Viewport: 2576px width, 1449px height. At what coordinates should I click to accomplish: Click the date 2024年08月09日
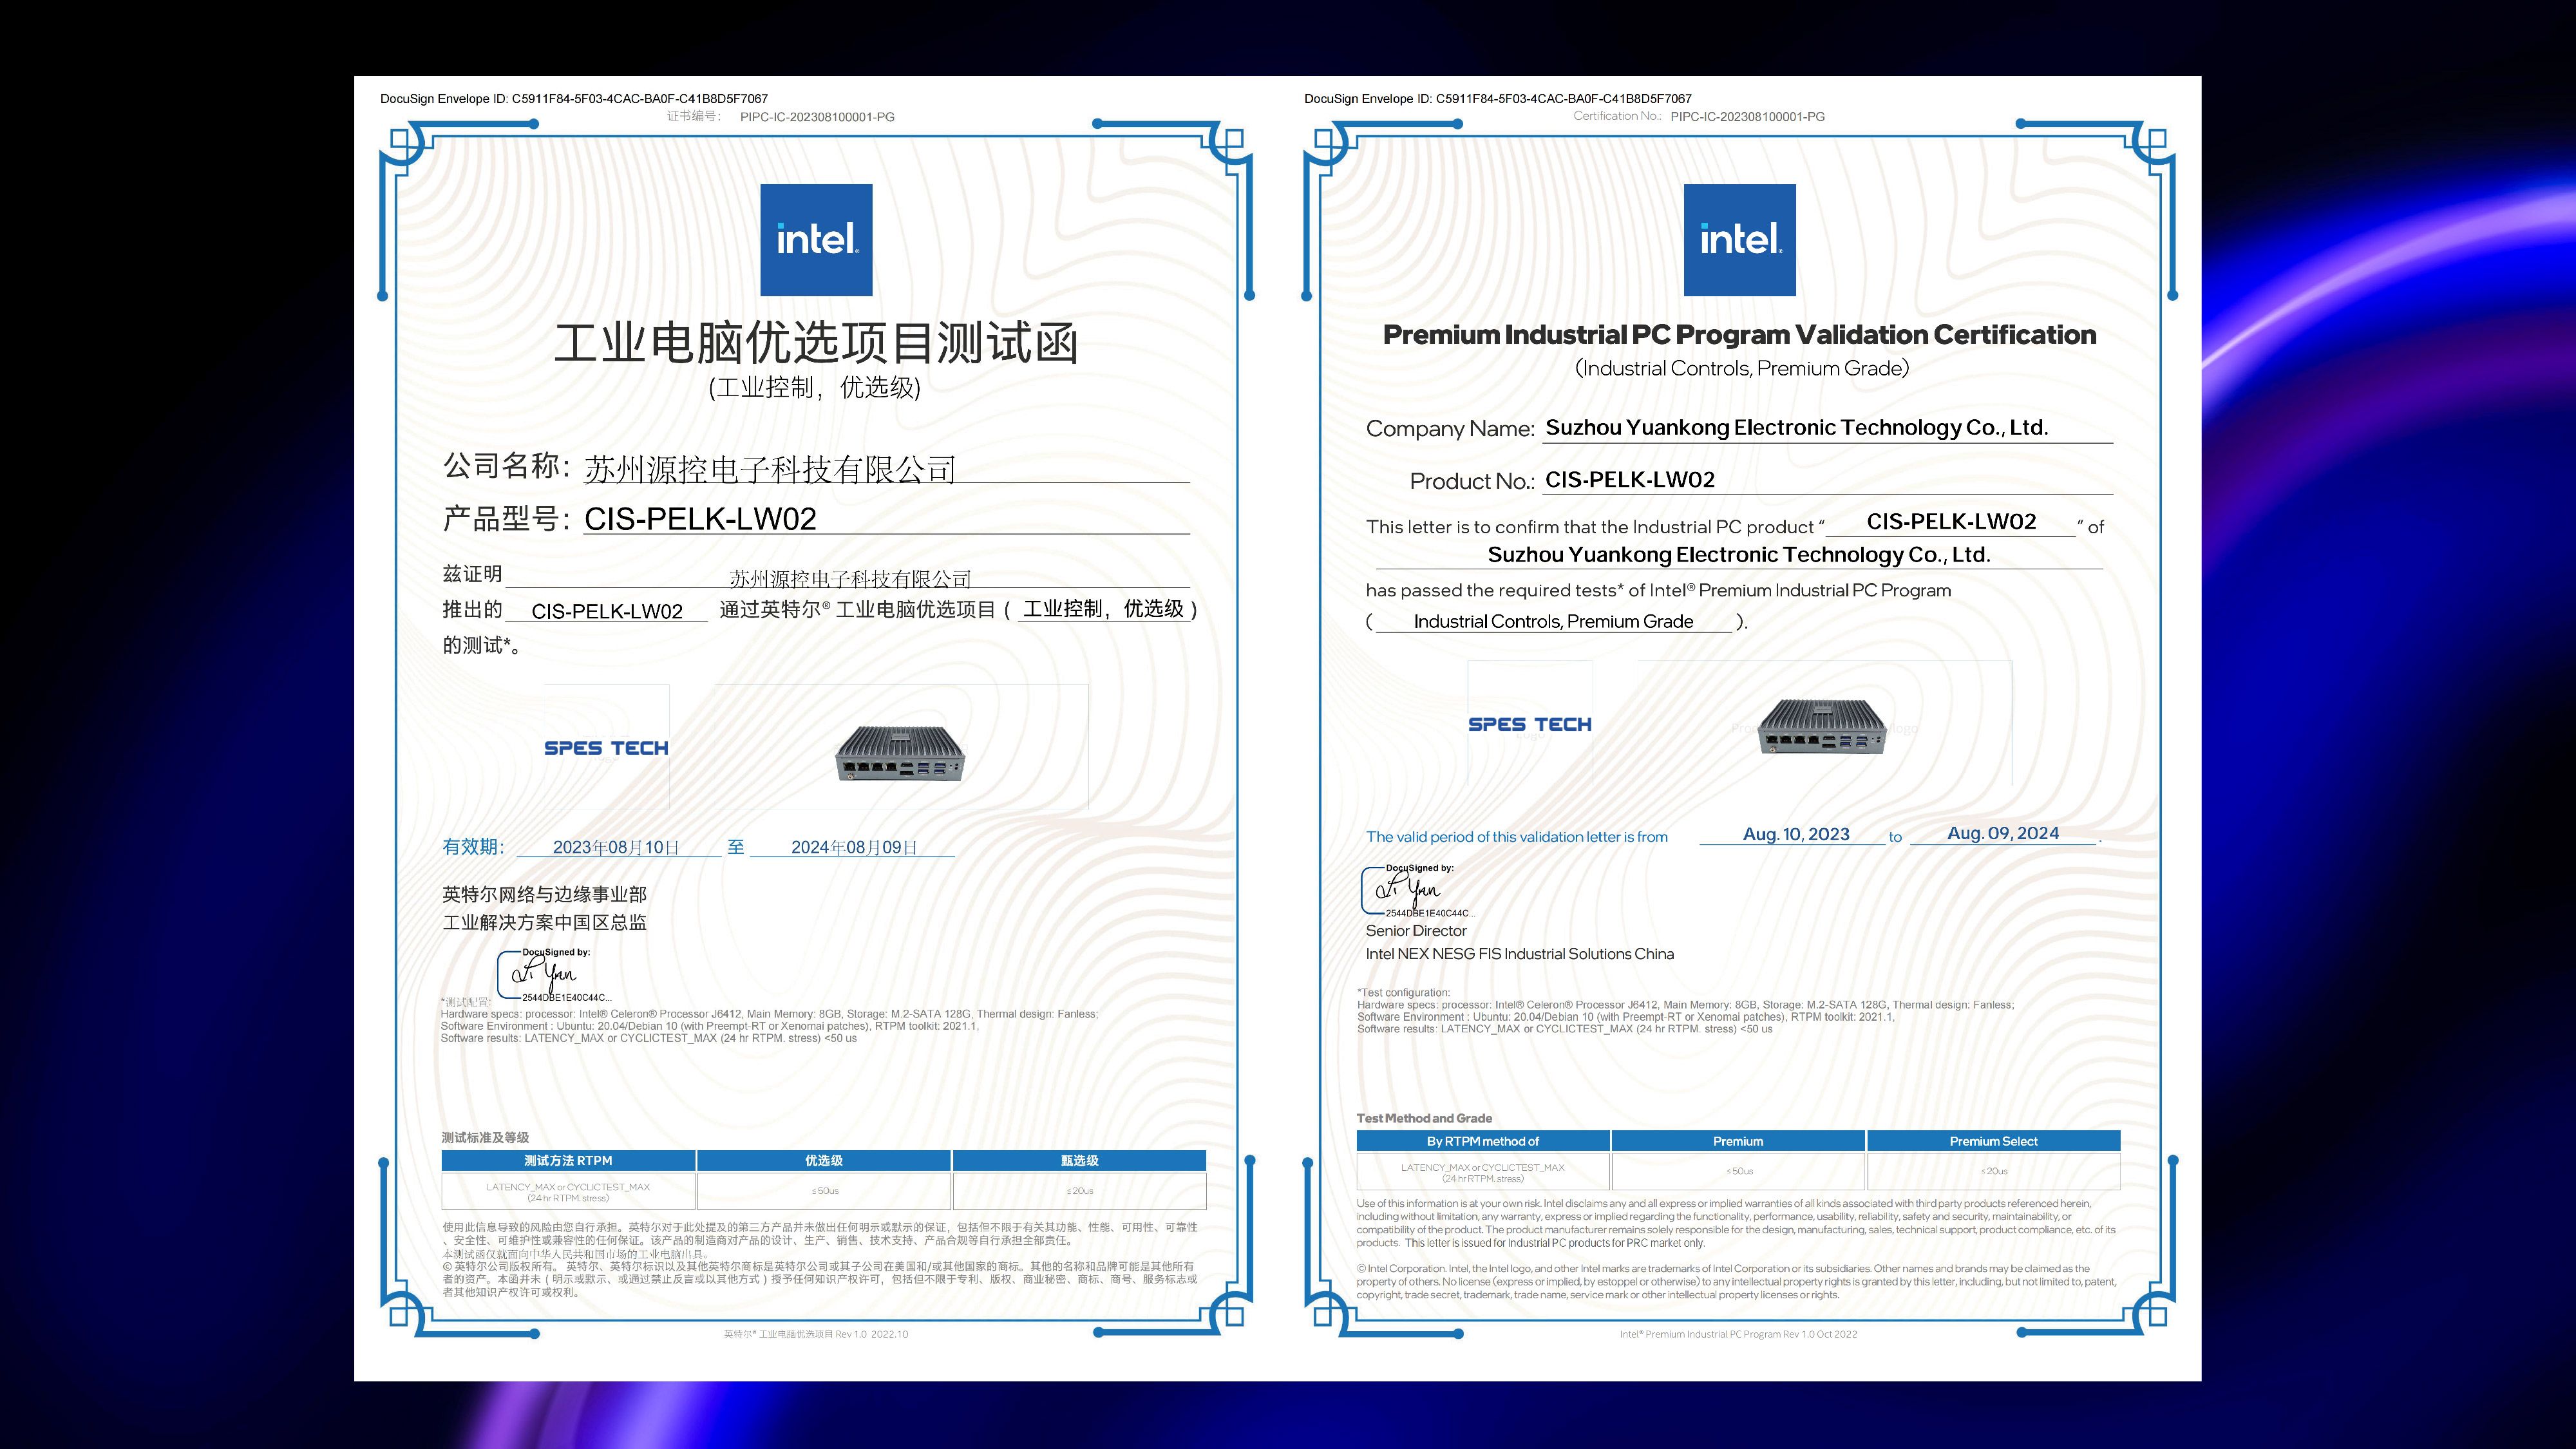[x=854, y=847]
